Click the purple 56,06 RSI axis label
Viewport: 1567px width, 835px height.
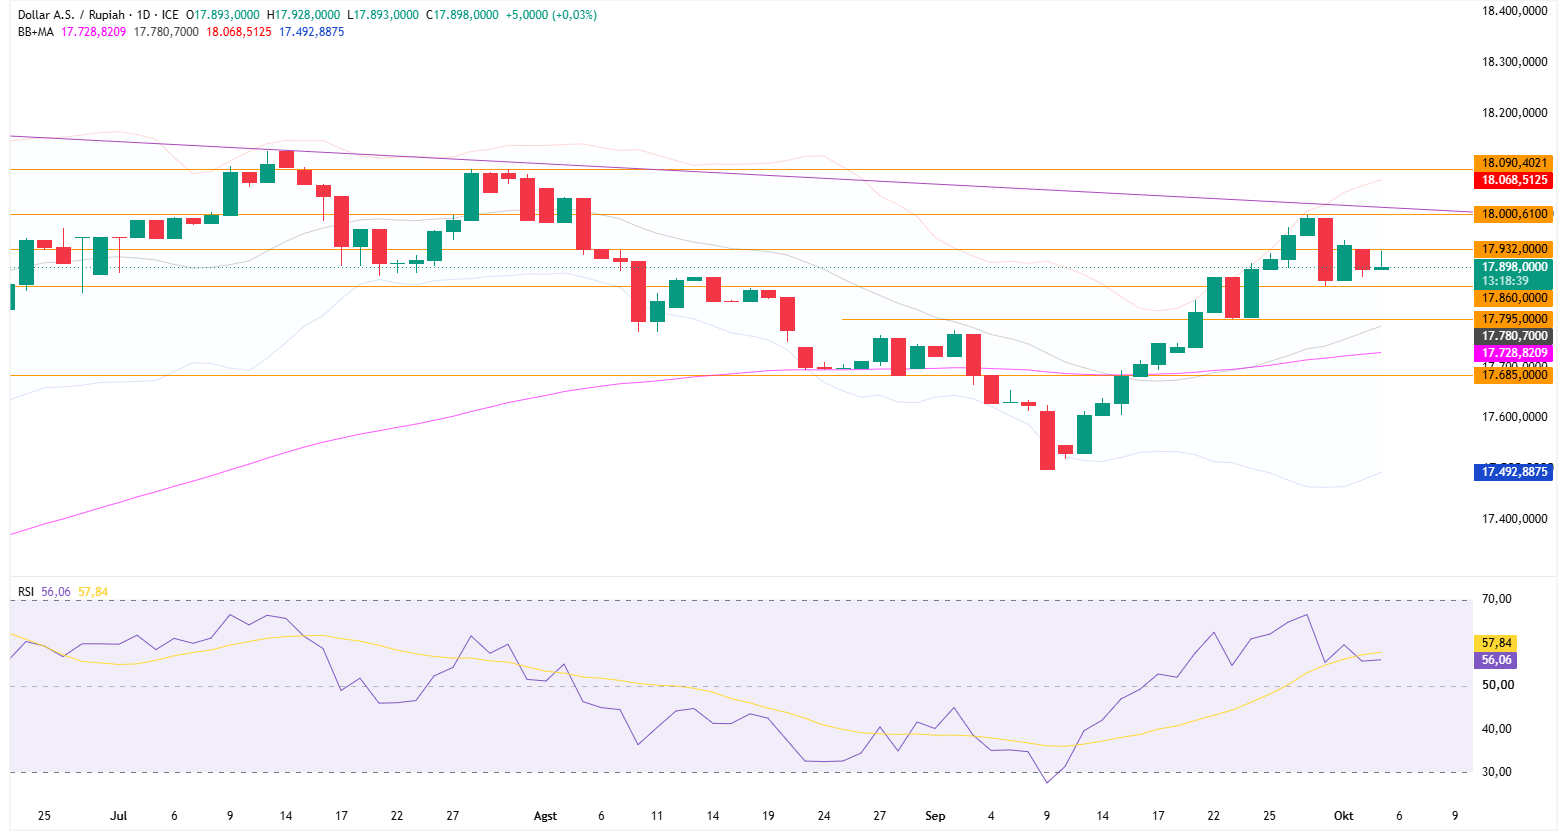pyautogui.click(x=1496, y=660)
